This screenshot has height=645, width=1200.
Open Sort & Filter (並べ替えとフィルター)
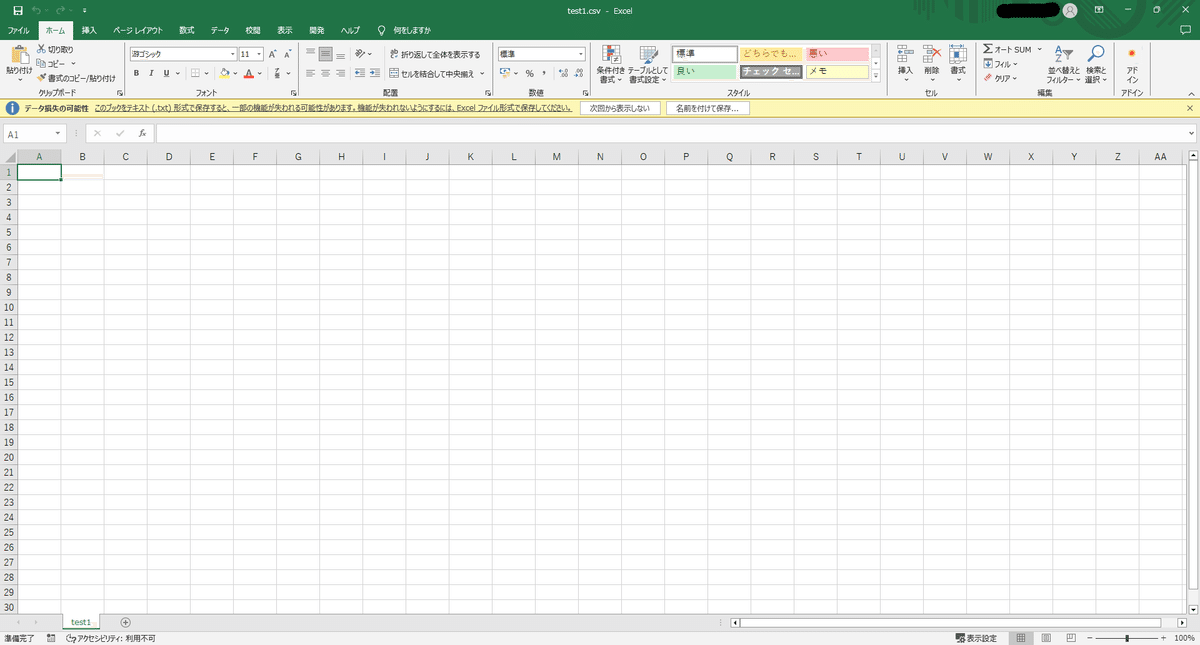(1063, 64)
